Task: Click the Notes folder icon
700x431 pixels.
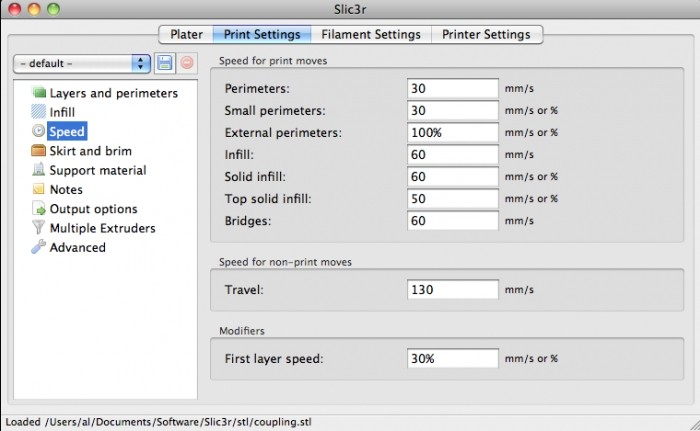Action: point(39,189)
